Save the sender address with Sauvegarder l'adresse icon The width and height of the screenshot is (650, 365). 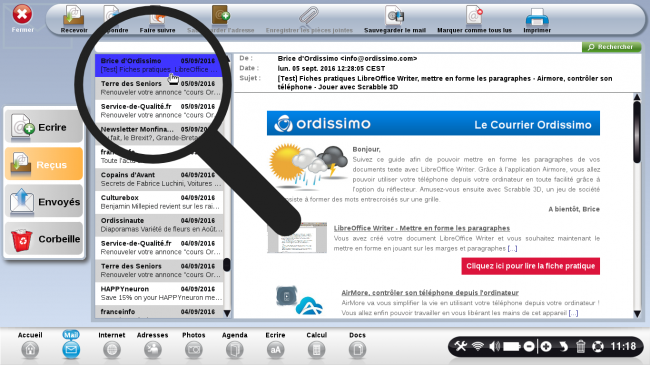[221, 15]
